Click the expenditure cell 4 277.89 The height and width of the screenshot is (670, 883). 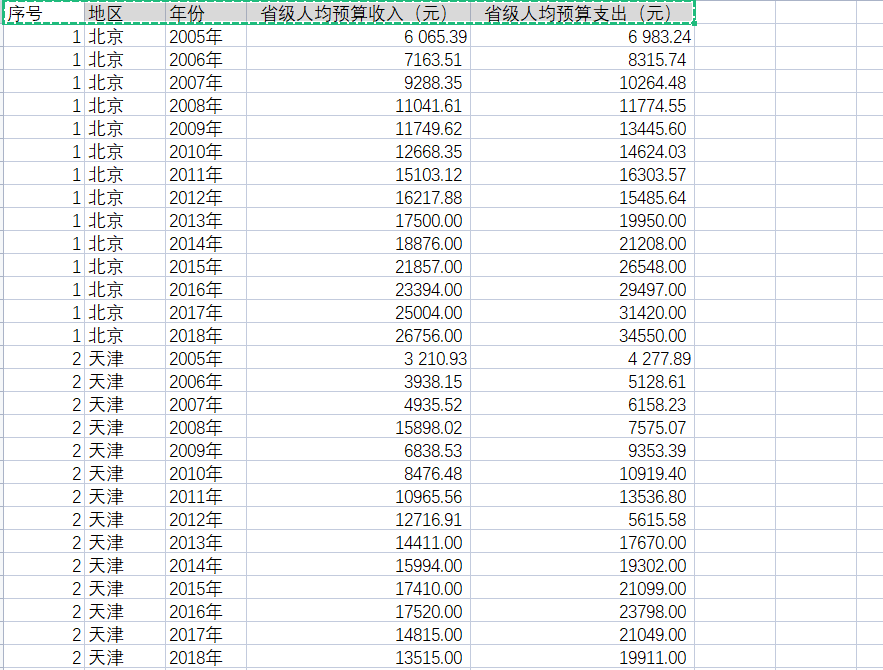pyautogui.click(x=582, y=359)
